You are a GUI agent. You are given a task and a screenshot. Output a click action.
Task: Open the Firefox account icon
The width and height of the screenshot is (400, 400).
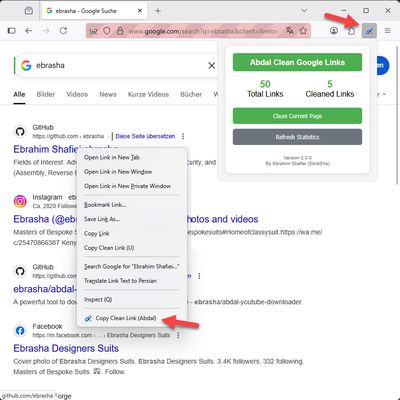click(x=334, y=31)
